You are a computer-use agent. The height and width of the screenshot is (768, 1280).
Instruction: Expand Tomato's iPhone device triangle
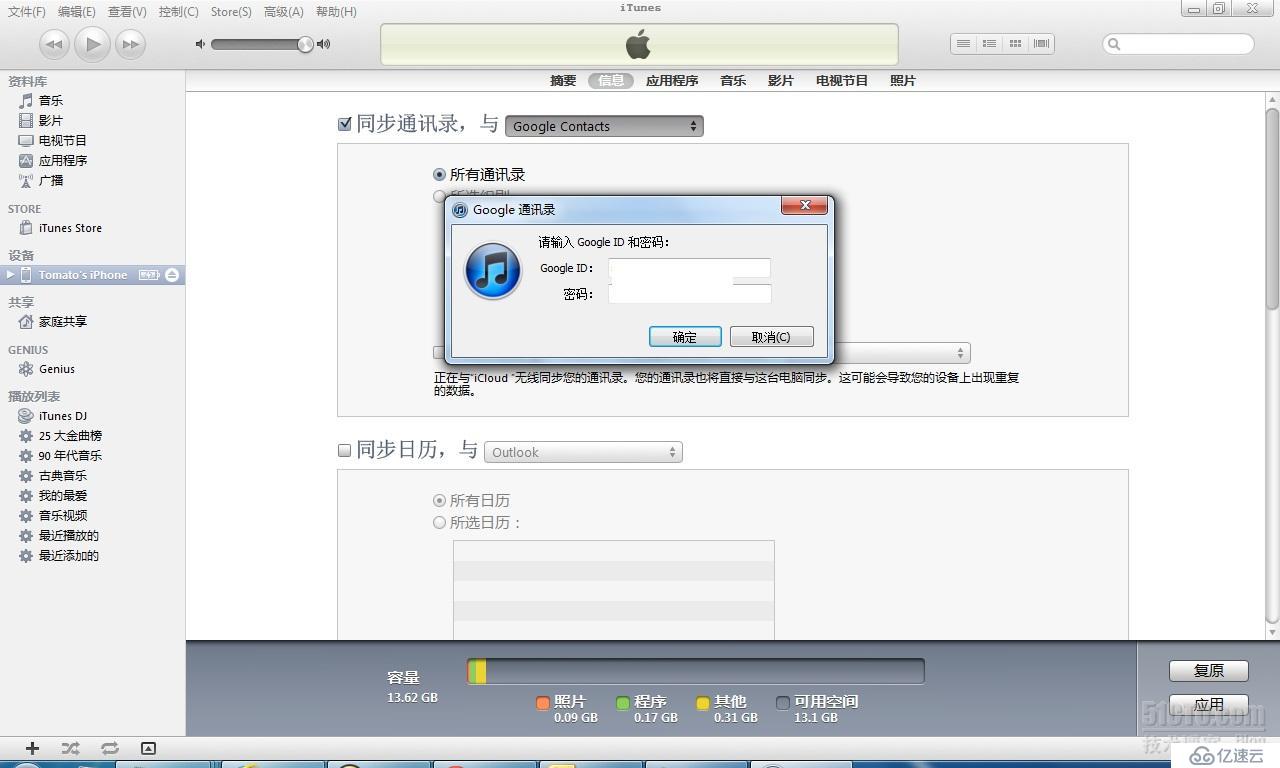click(11, 275)
